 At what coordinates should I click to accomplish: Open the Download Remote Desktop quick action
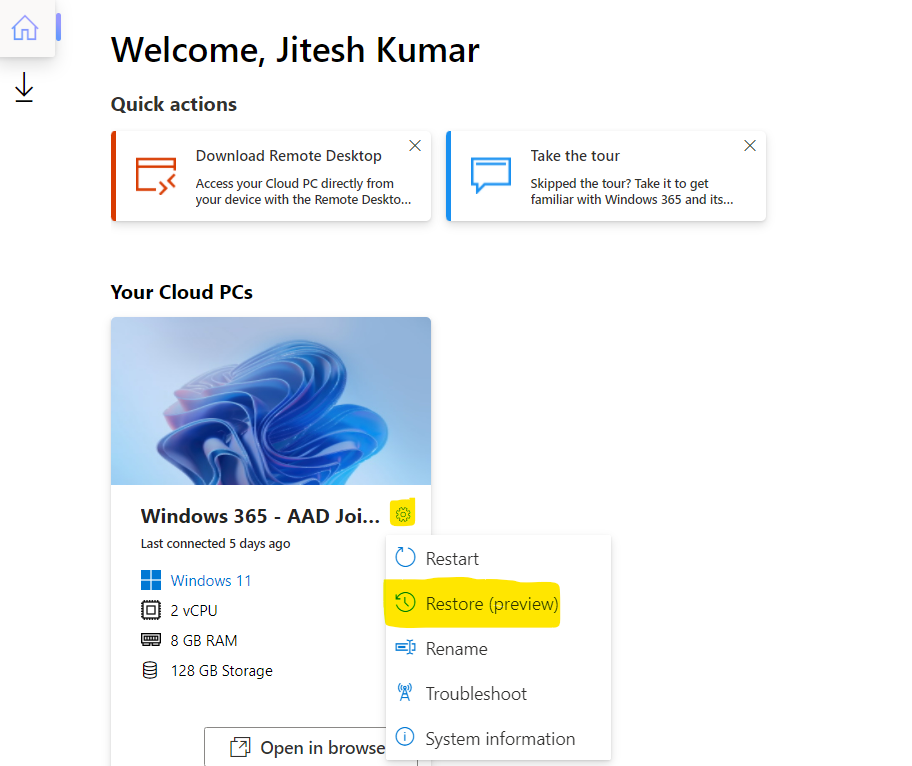pos(271,176)
